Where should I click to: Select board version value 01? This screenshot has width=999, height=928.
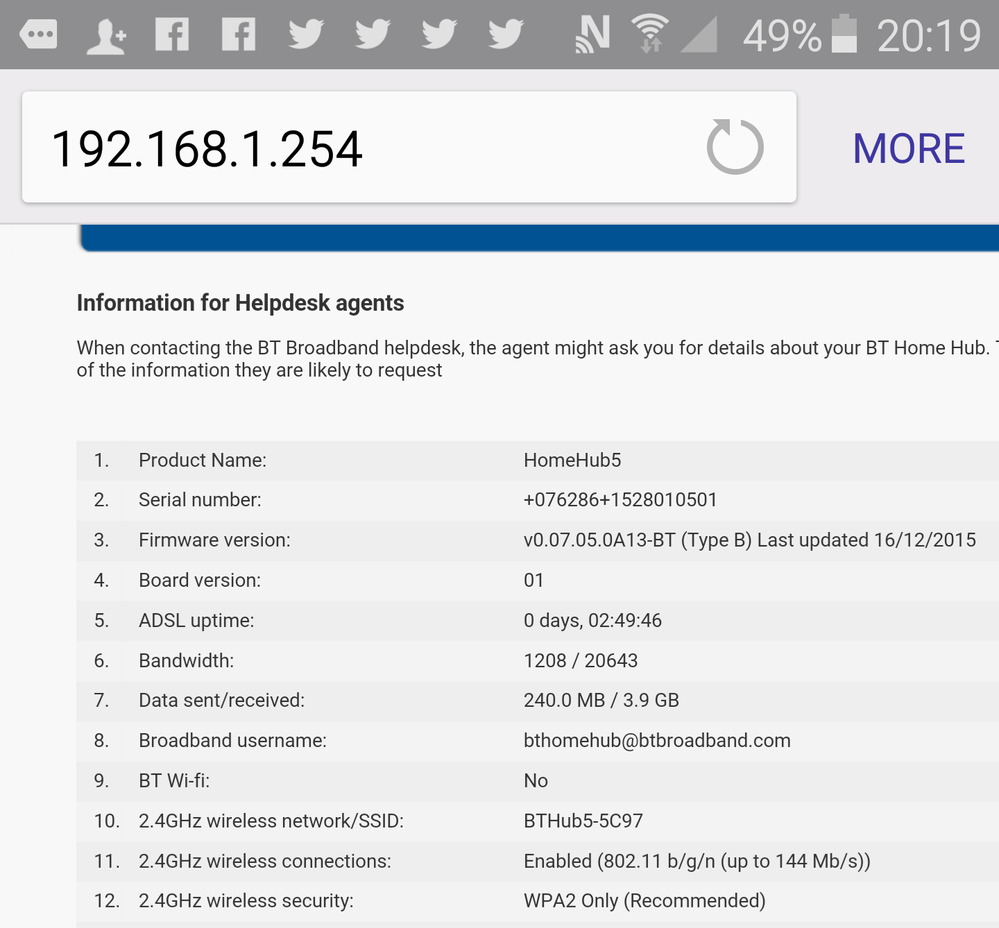(x=534, y=580)
